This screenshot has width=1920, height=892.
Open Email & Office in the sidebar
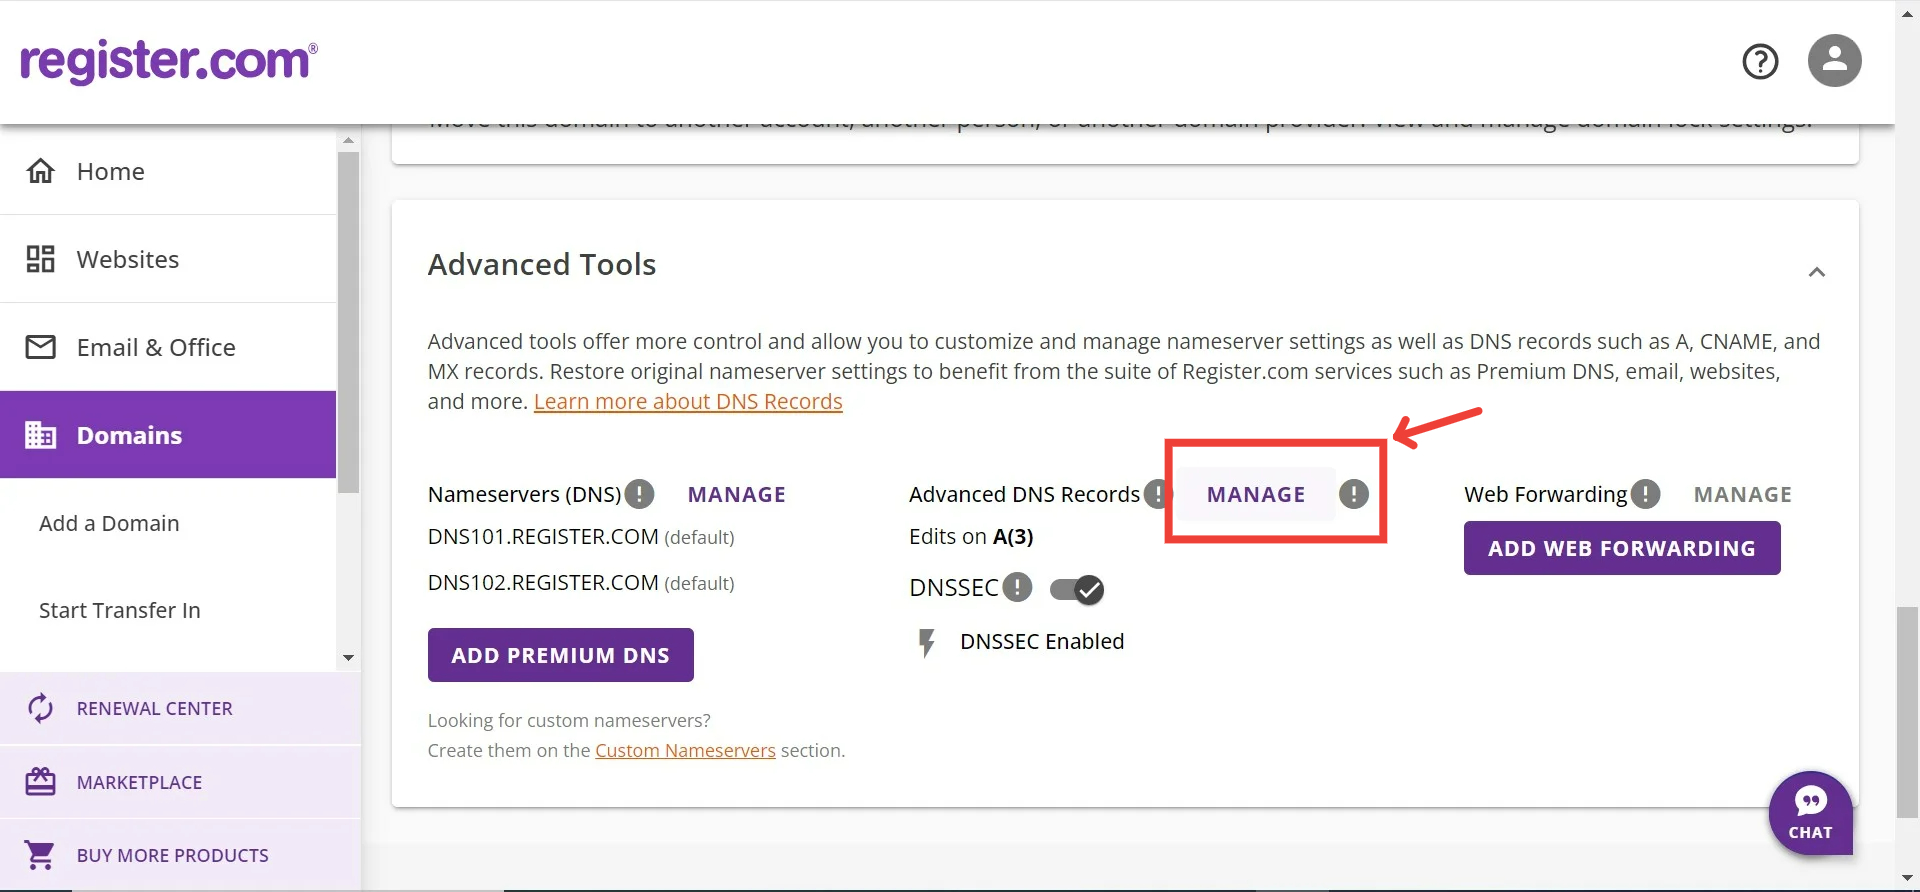168,347
